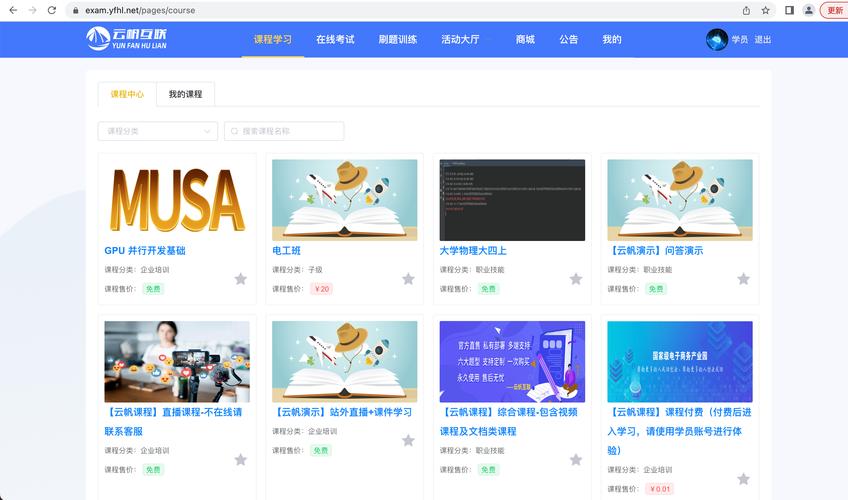Open the 直播课程-不在线请联系客服 course title
This screenshot has height=500, width=848.
click(x=173, y=422)
